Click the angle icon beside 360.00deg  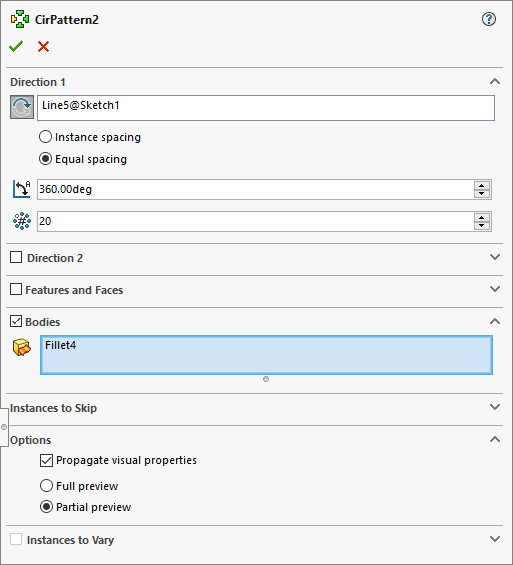pos(22,189)
